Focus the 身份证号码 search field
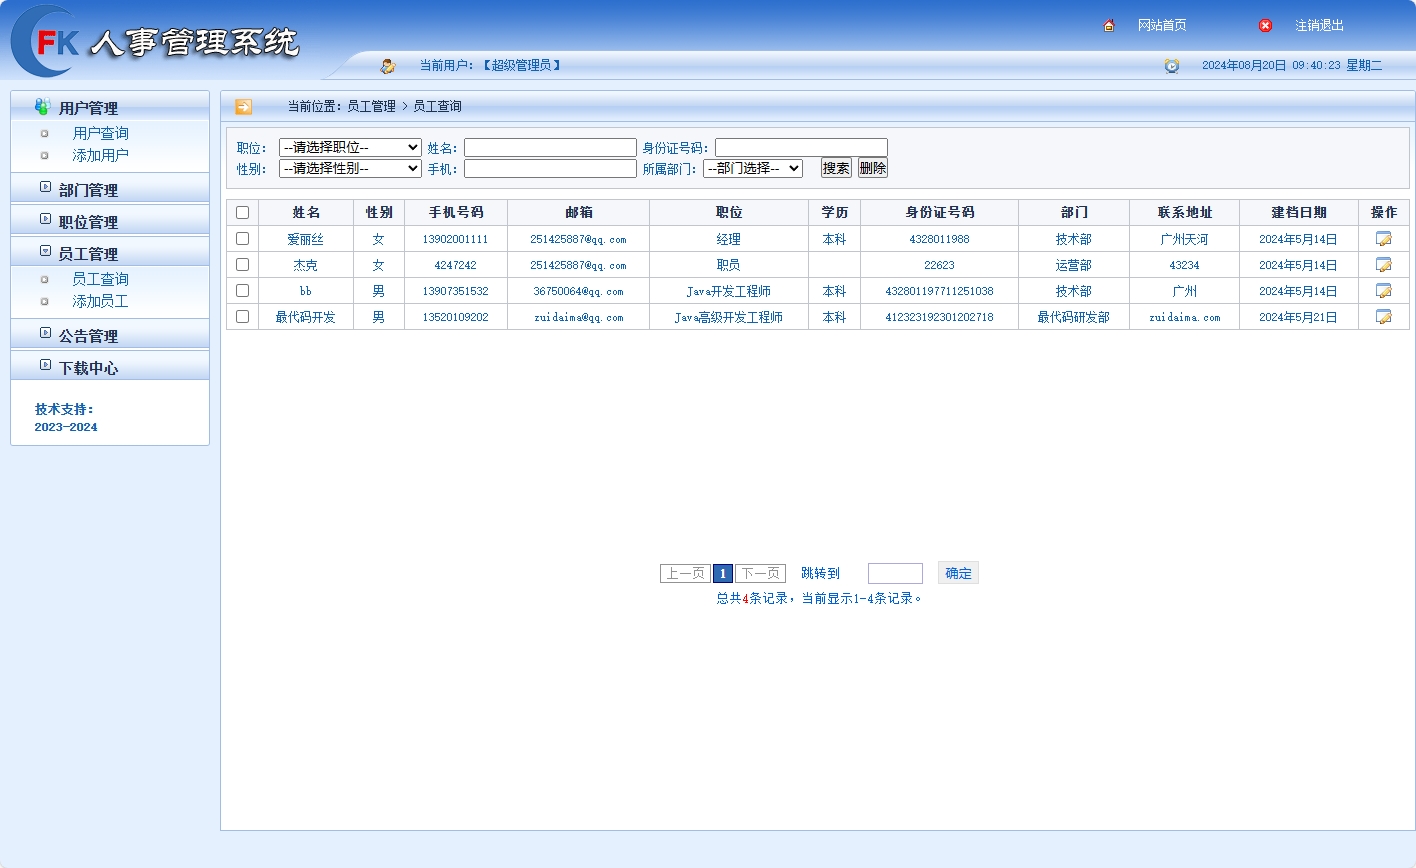Viewport: 1416px width, 868px height. (801, 147)
